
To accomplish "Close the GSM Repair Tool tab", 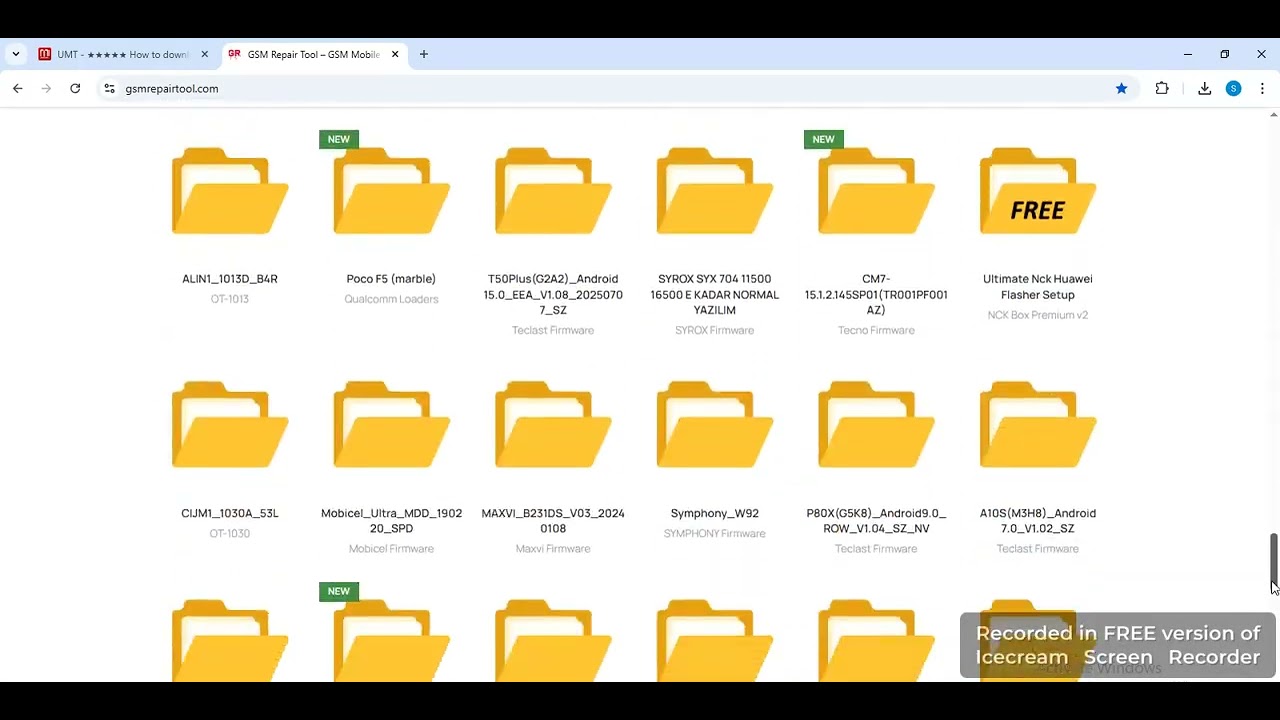I will point(395,54).
